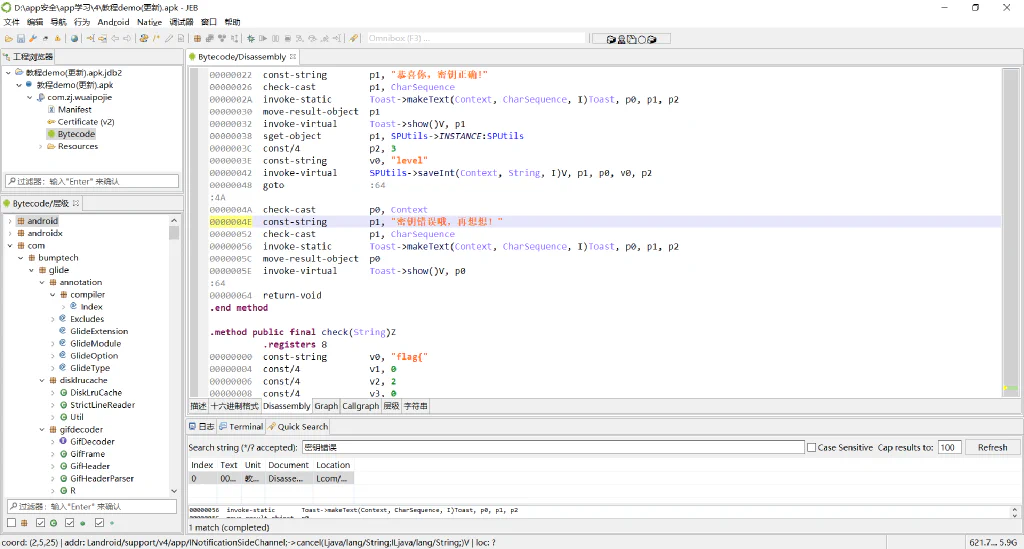Image resolution: width=1024 pixels, height=549 pixels.
Task: Collapse the com package node
Action: coord(10,245)
